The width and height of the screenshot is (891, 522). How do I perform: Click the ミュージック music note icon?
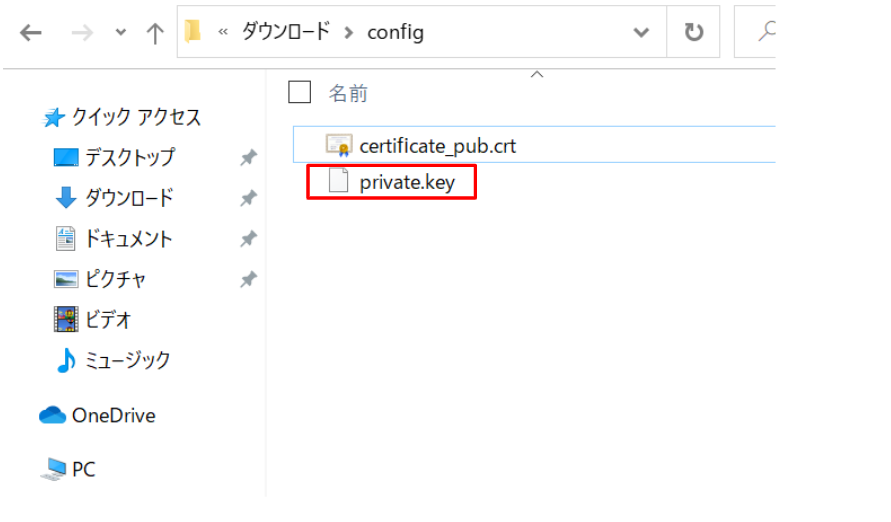(66, 360)
